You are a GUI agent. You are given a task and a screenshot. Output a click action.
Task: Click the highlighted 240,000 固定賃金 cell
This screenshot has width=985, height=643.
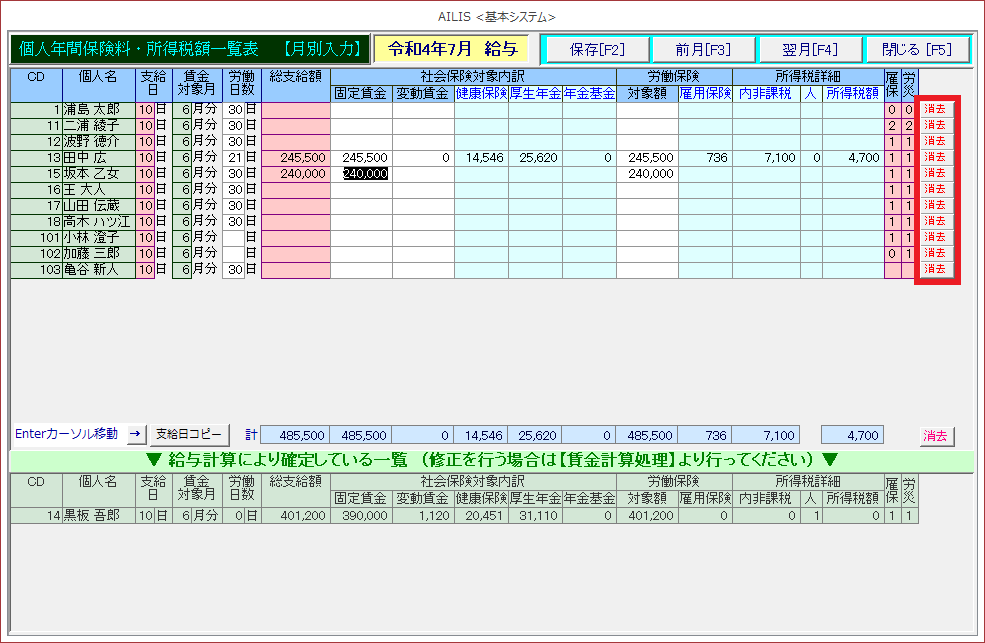[x=360, y=173]
